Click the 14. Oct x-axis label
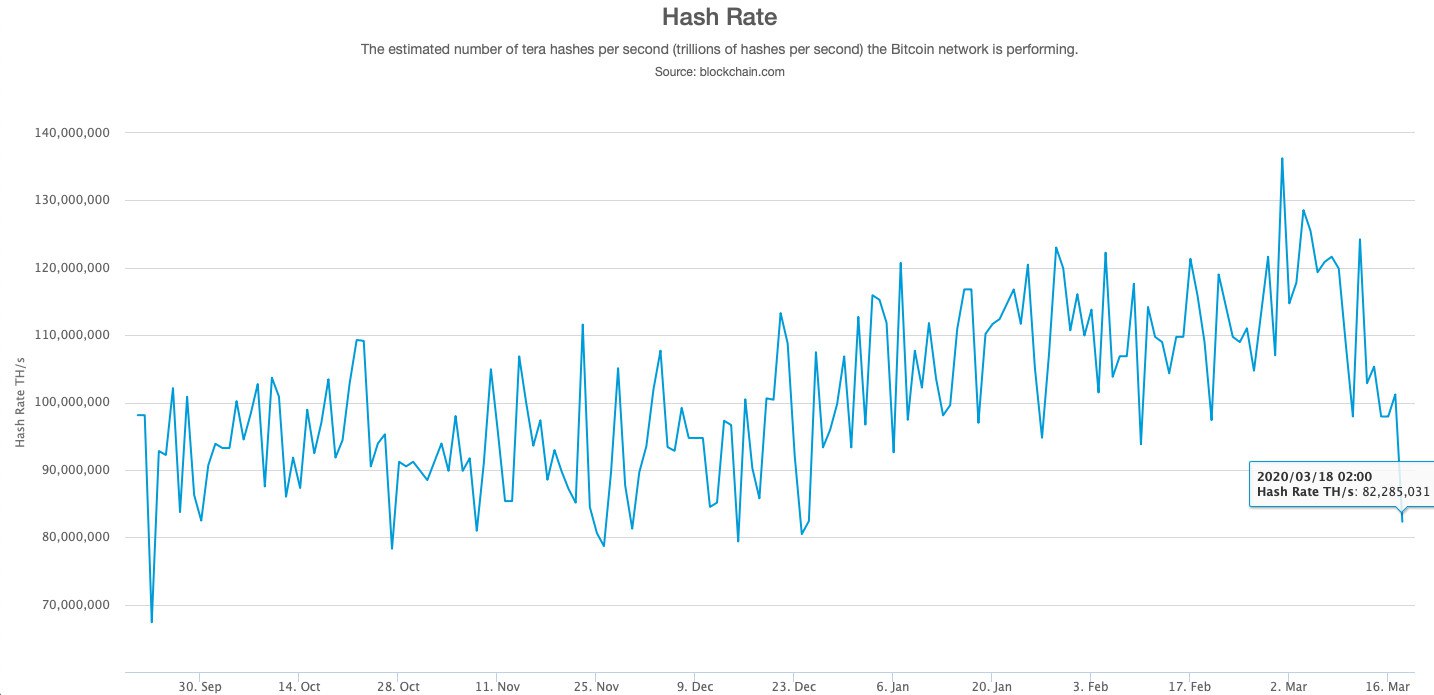This screenshot has width=1434, height=695. tap(298, 687)
